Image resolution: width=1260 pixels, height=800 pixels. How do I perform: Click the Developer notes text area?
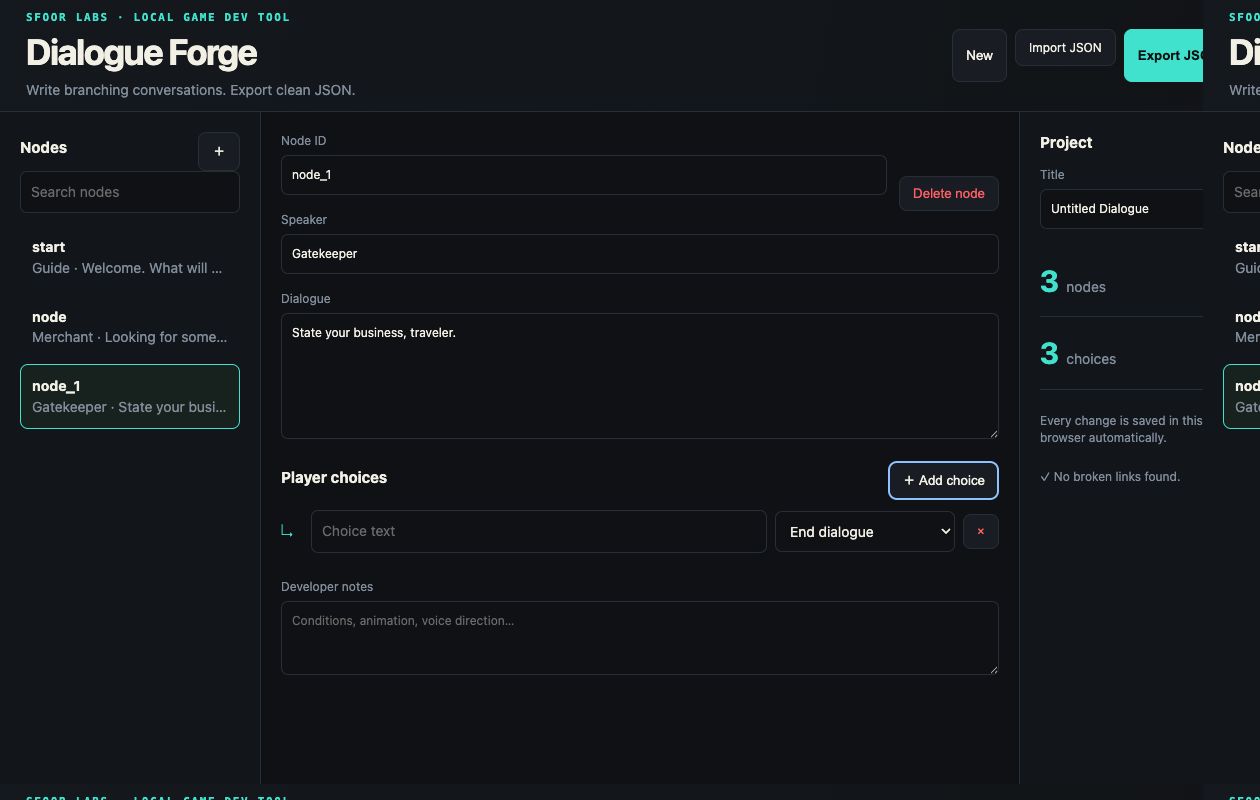click(x=640, y=638)
